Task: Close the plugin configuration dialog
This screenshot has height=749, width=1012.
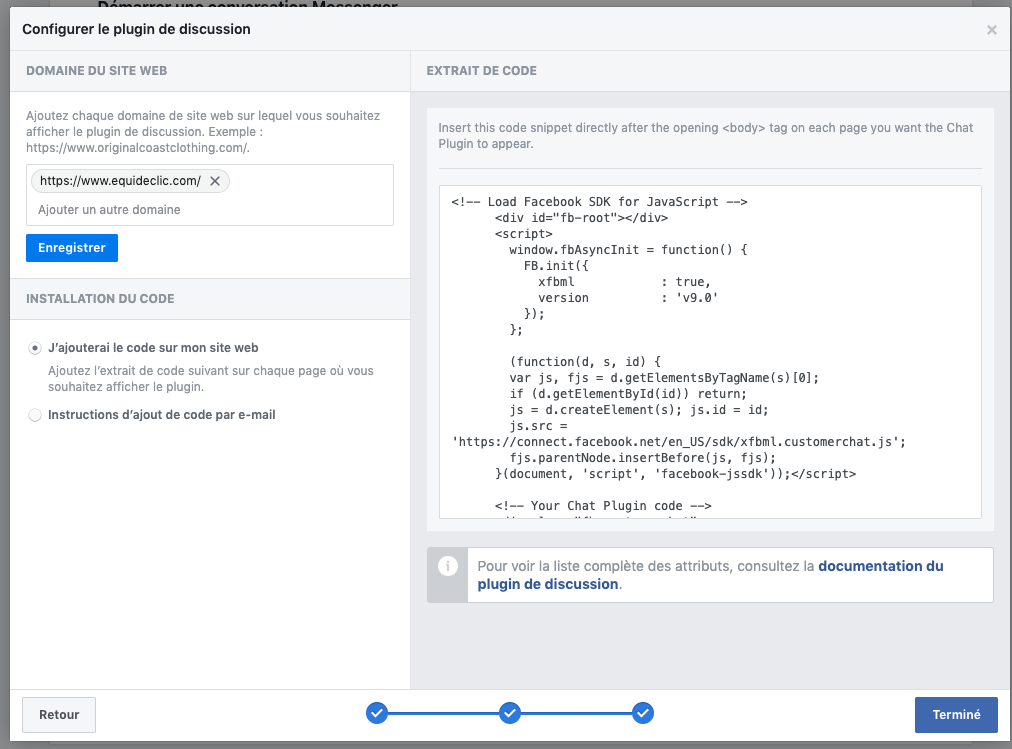Action: [x=991, y=30]
